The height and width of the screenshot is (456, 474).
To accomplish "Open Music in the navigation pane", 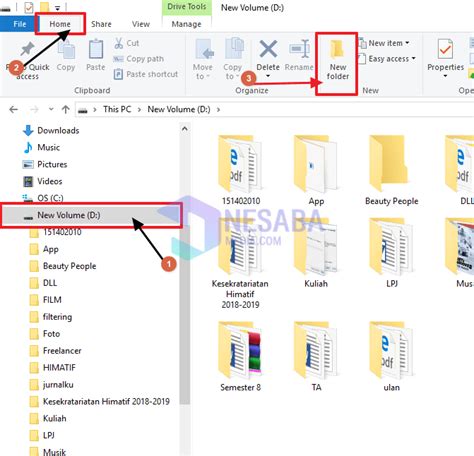I will [x=42, y=147].
